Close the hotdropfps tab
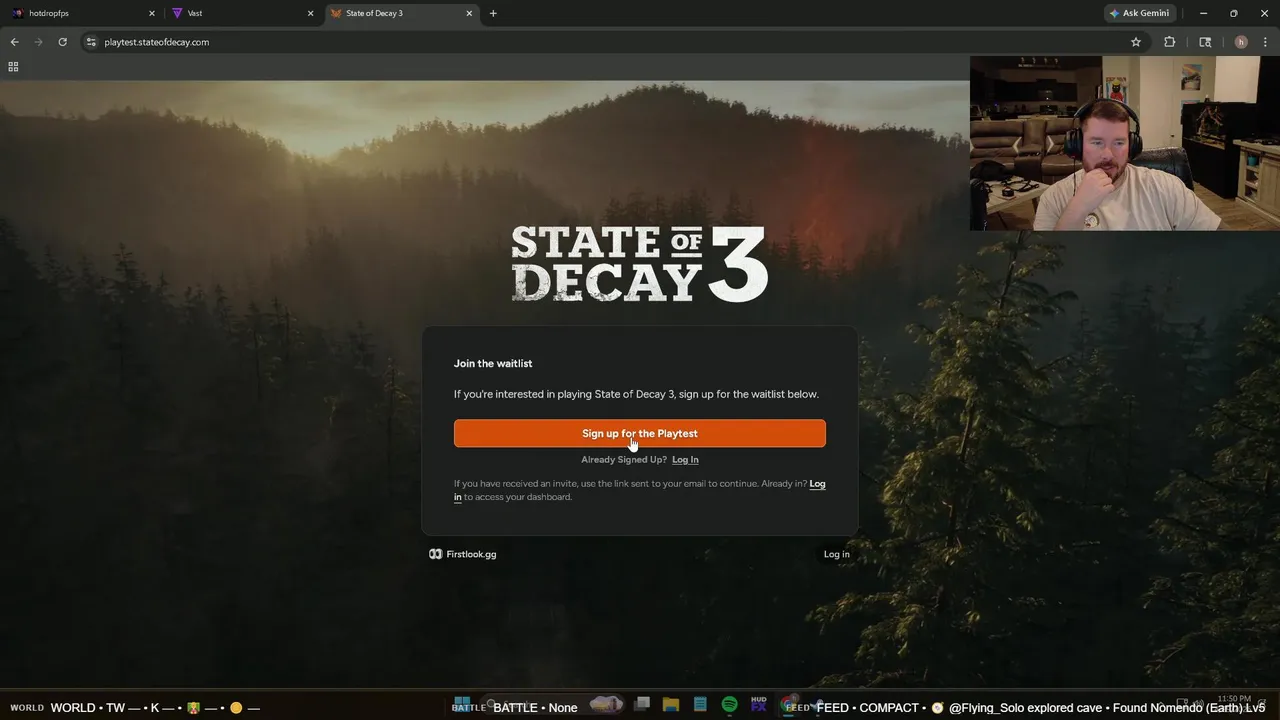The height and width of the screenshot is (720, 1280). [152, 13]
